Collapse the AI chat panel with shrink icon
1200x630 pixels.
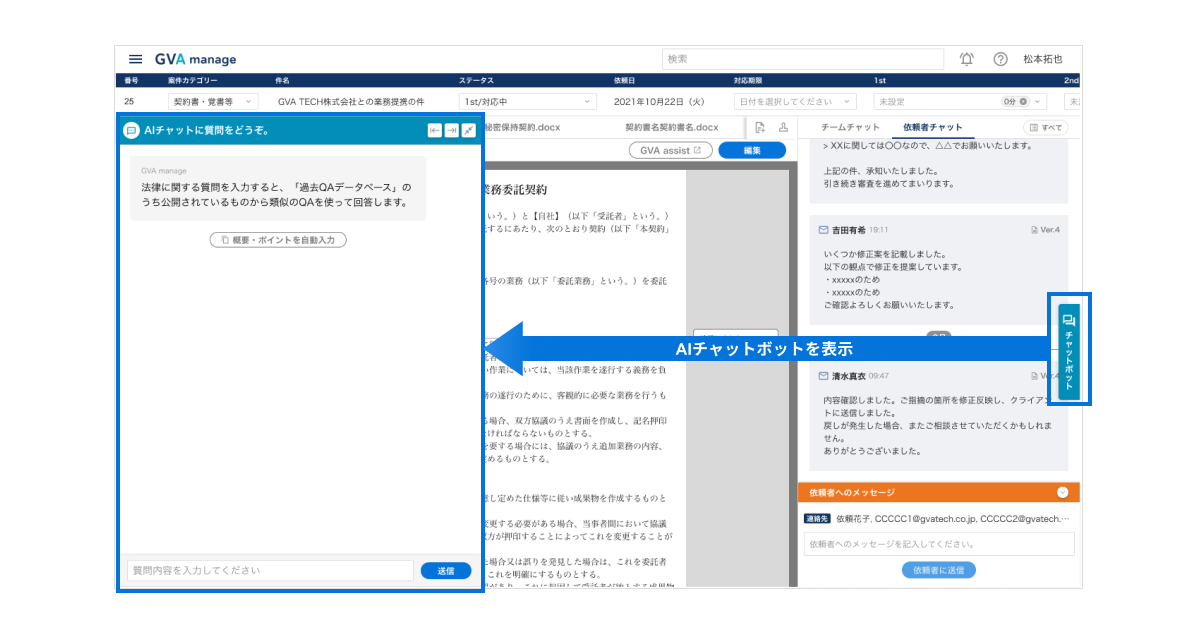coord(468,130)
